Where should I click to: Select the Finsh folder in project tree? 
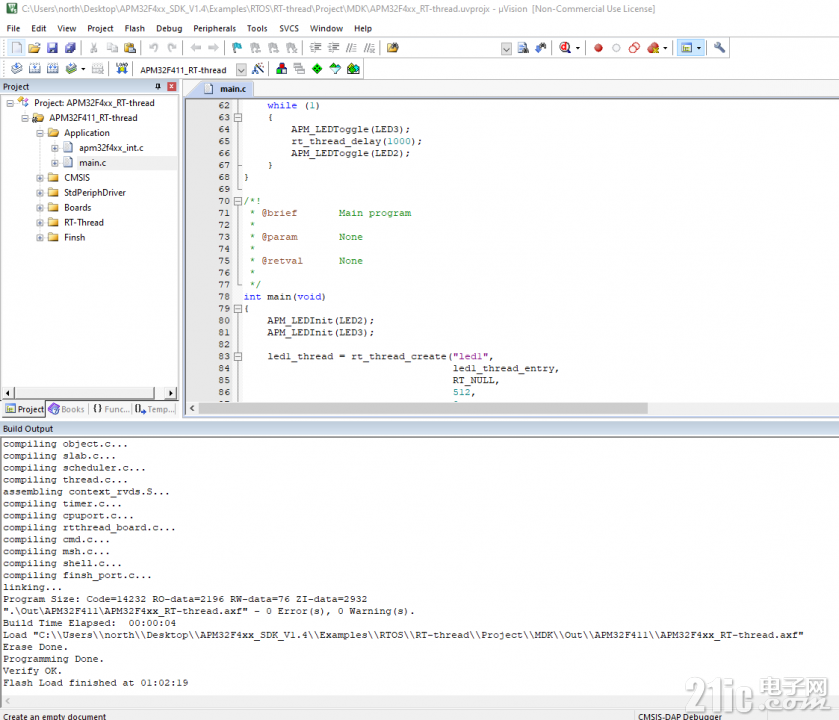click(74, 238)
